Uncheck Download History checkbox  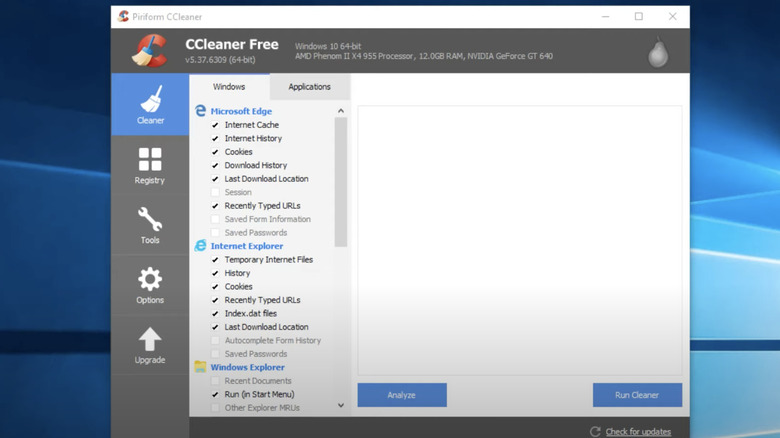[x=215, y=165]
